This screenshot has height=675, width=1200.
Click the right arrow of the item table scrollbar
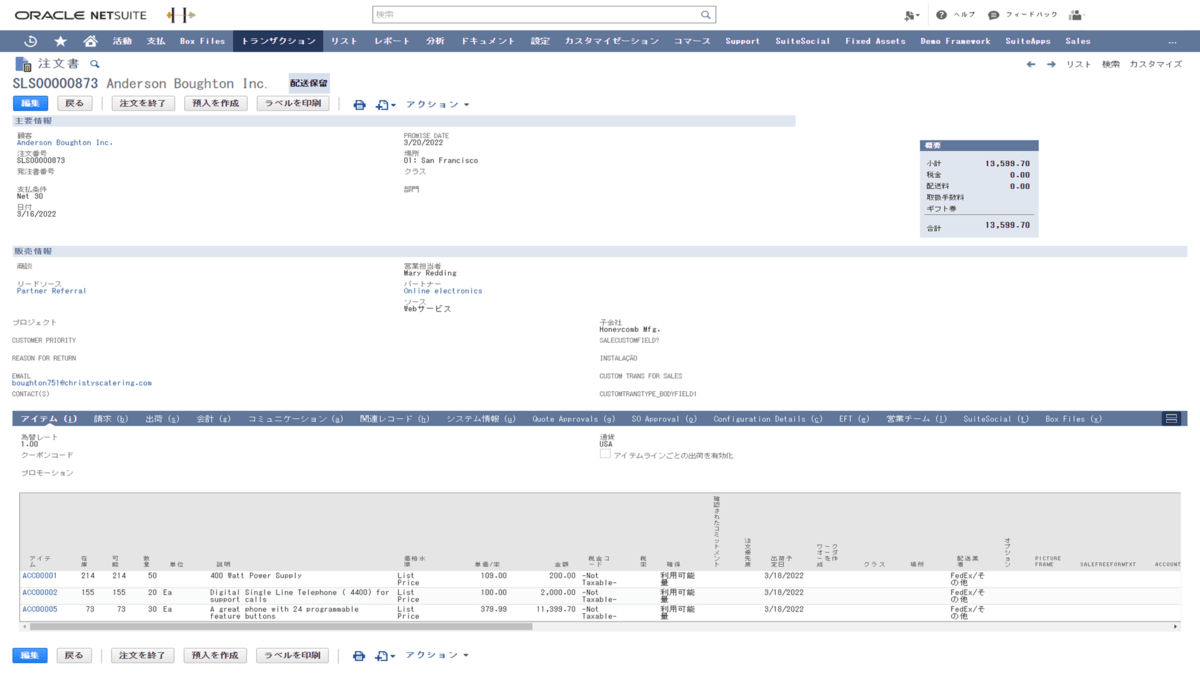coord(1175,627)
